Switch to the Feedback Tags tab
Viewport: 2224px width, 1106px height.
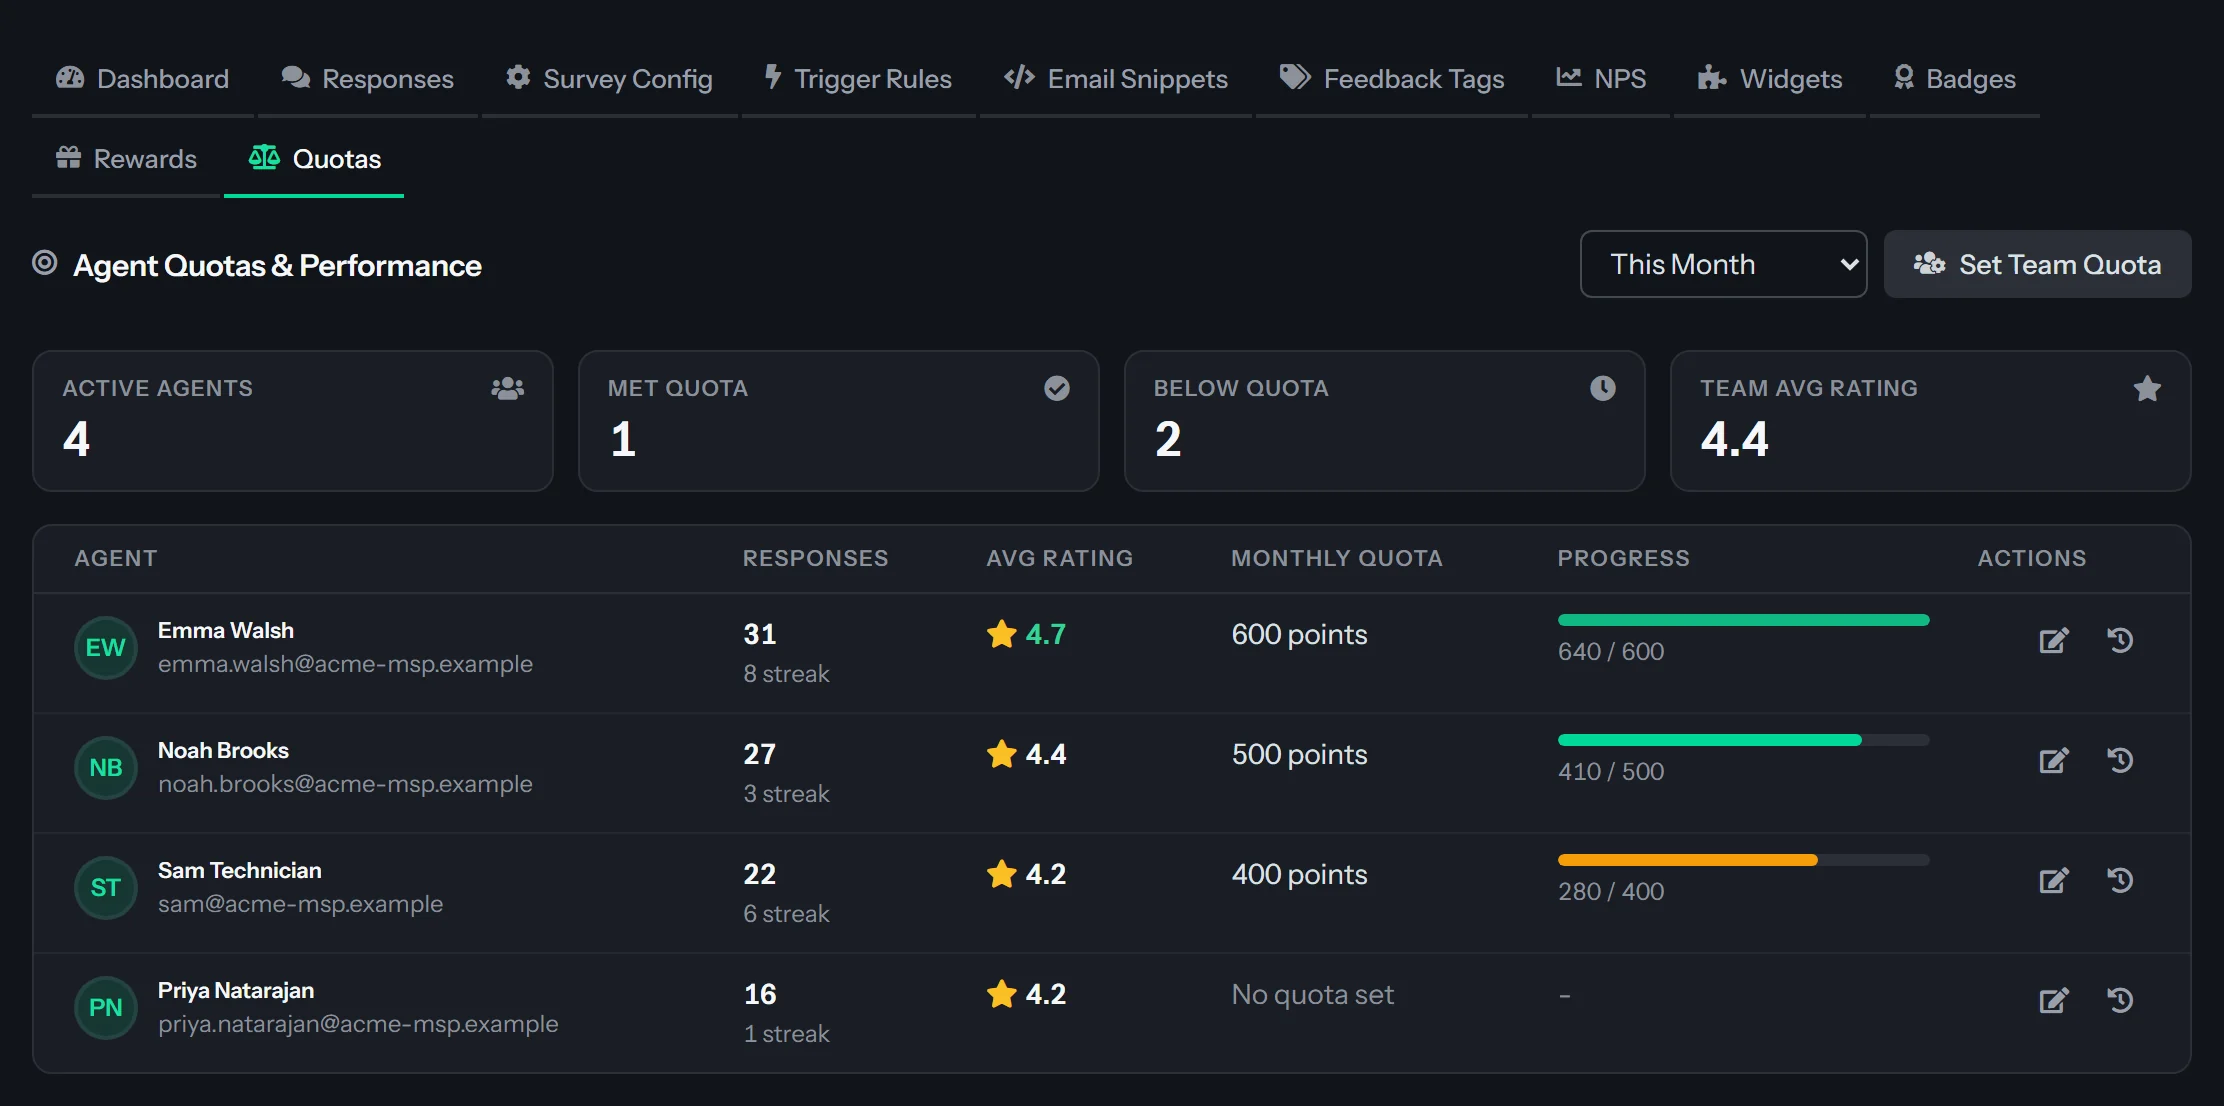1392,79
